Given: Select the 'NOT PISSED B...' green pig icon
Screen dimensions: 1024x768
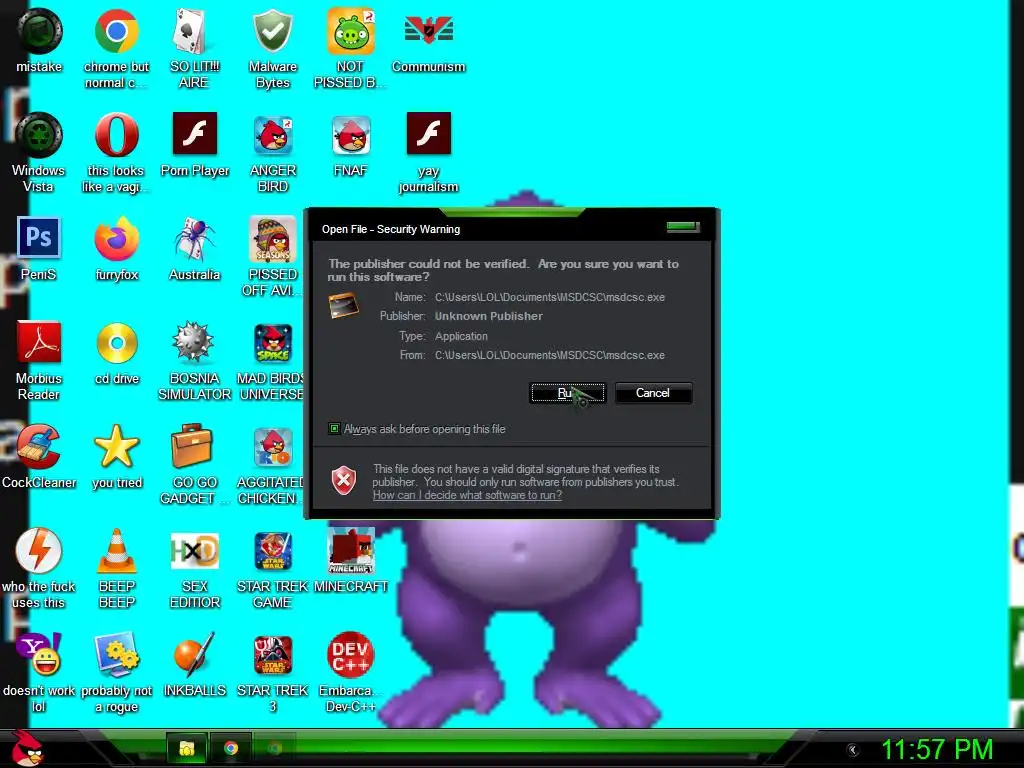Looking at the screenshot, I should (x=351, y=31).
